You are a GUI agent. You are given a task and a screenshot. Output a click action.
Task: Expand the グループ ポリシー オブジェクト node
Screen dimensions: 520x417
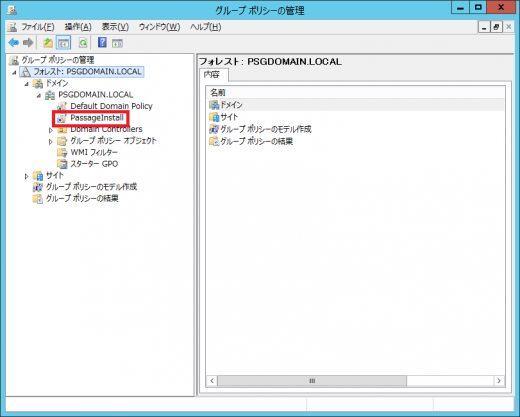[51, 142]
